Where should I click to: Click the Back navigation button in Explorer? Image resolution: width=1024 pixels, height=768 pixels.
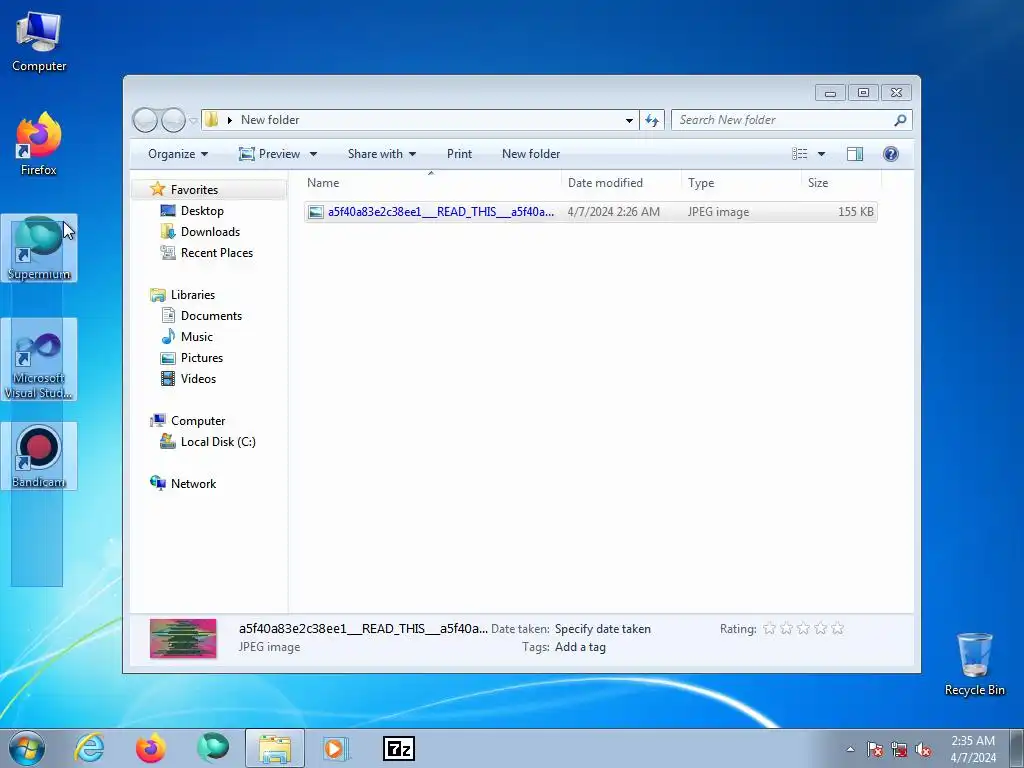145,120
